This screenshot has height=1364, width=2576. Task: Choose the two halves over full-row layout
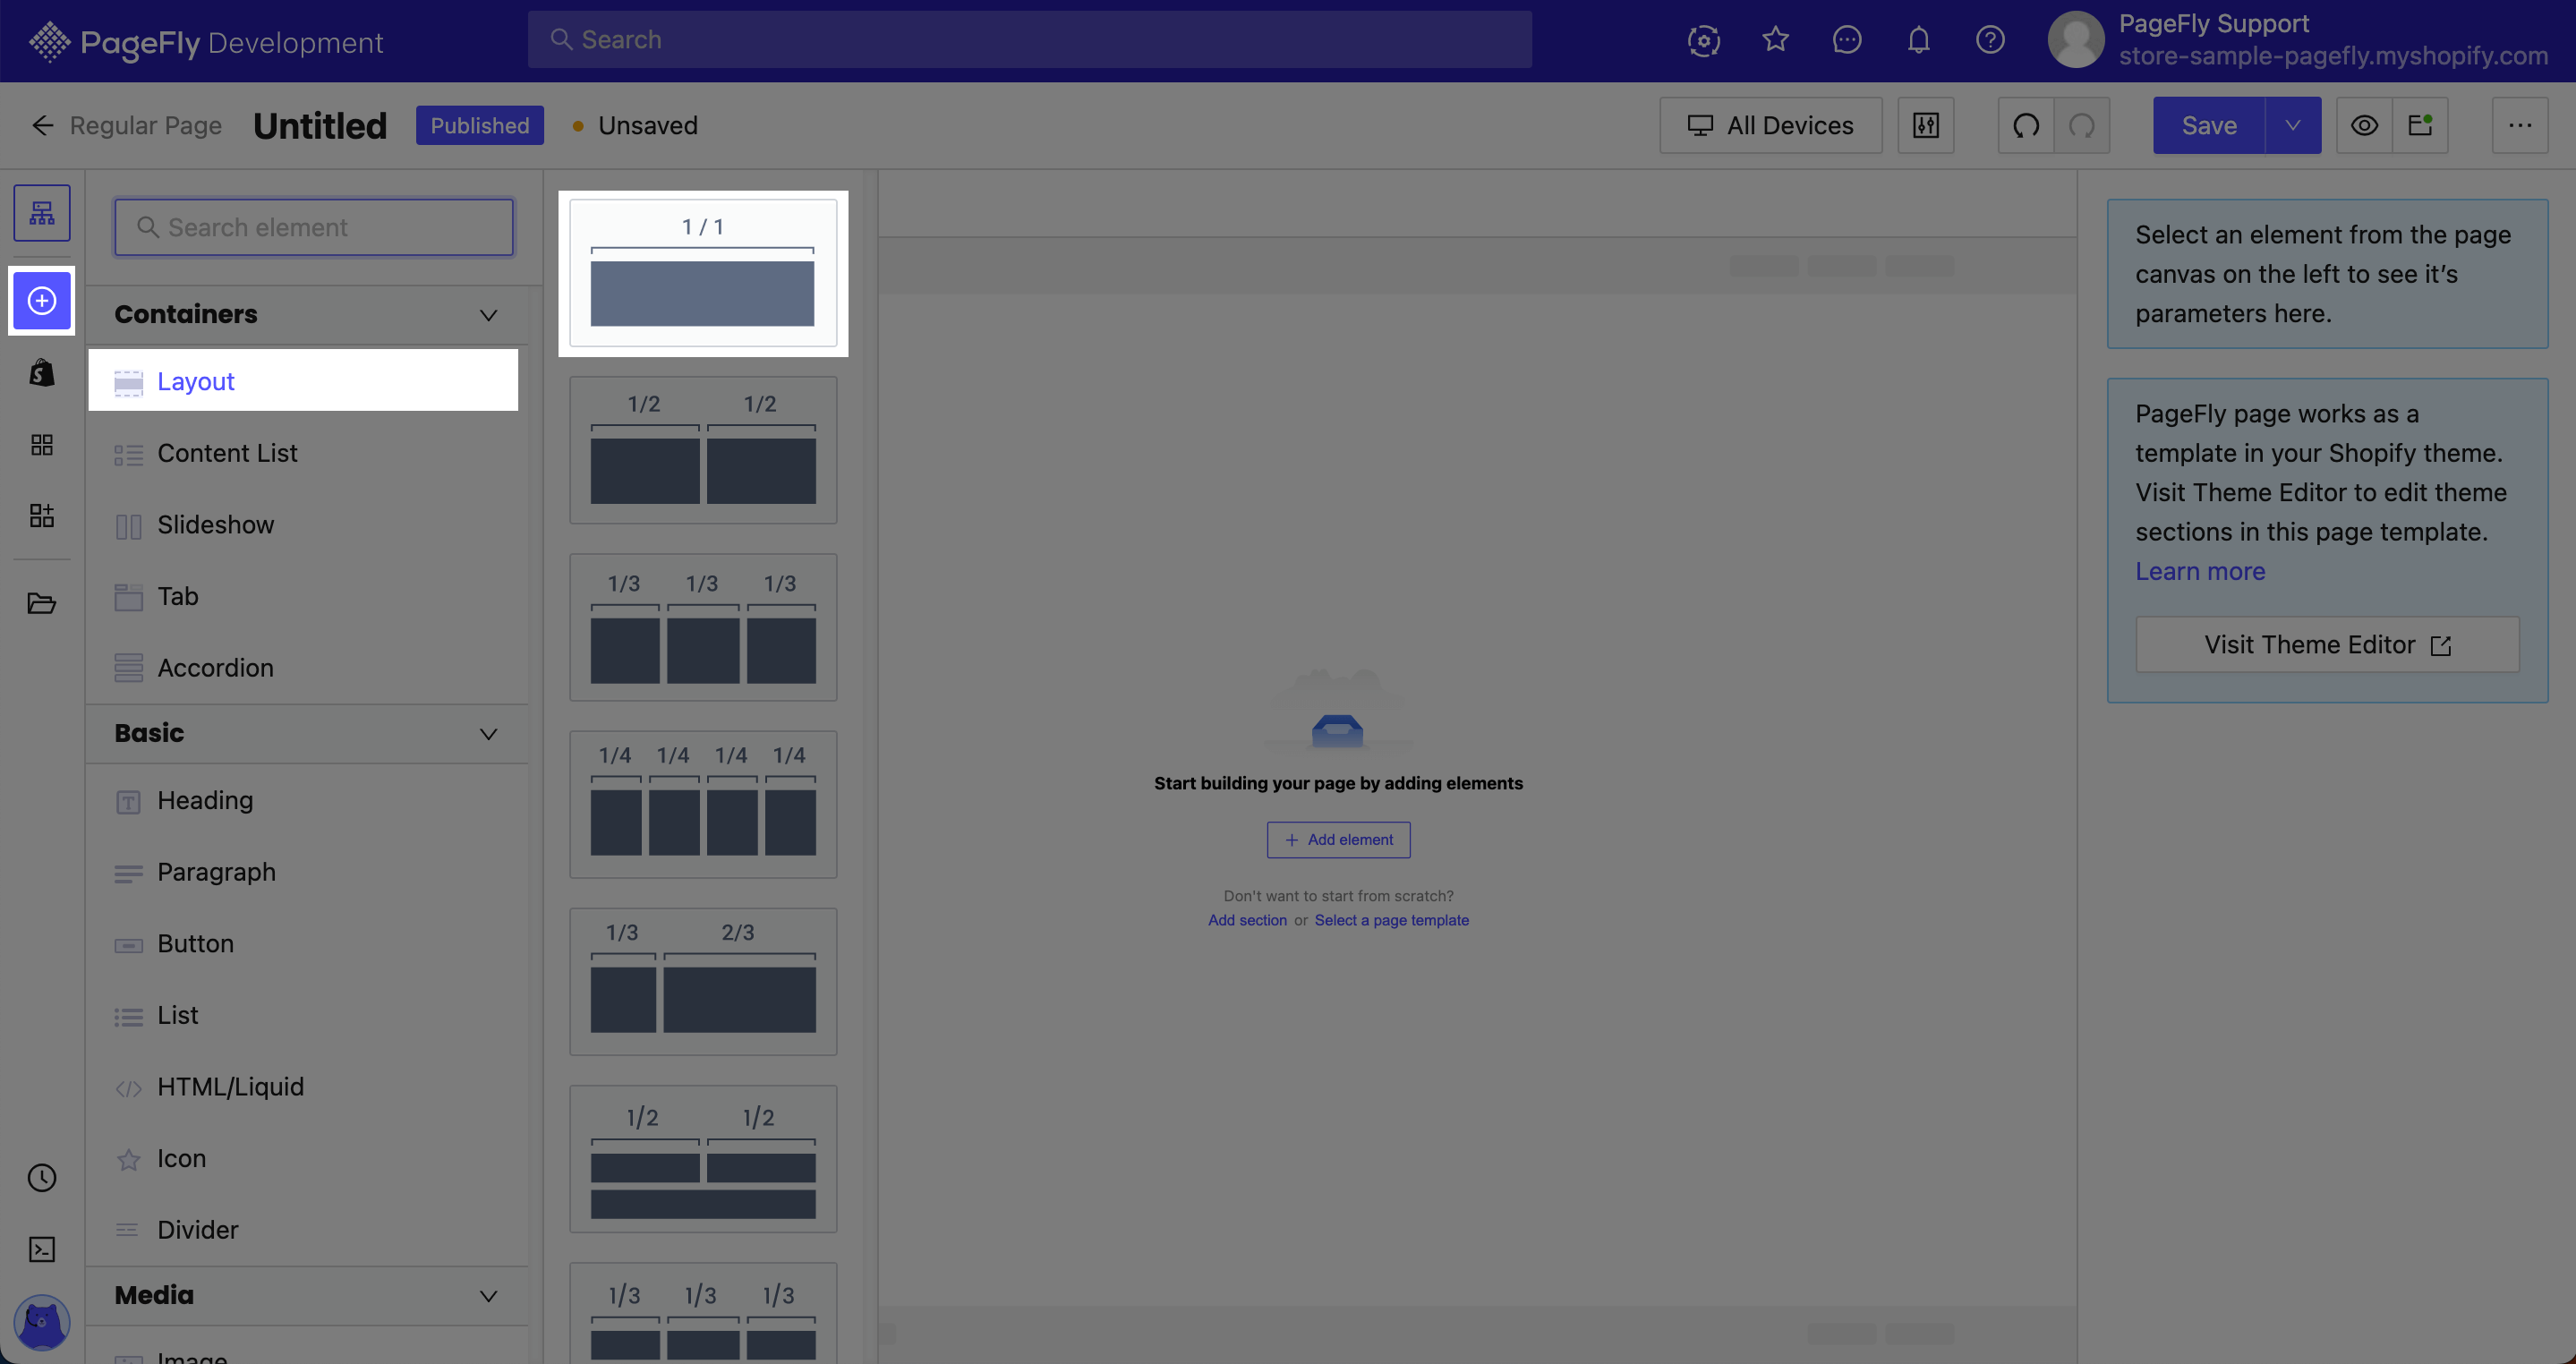[x=703, y=1159]
